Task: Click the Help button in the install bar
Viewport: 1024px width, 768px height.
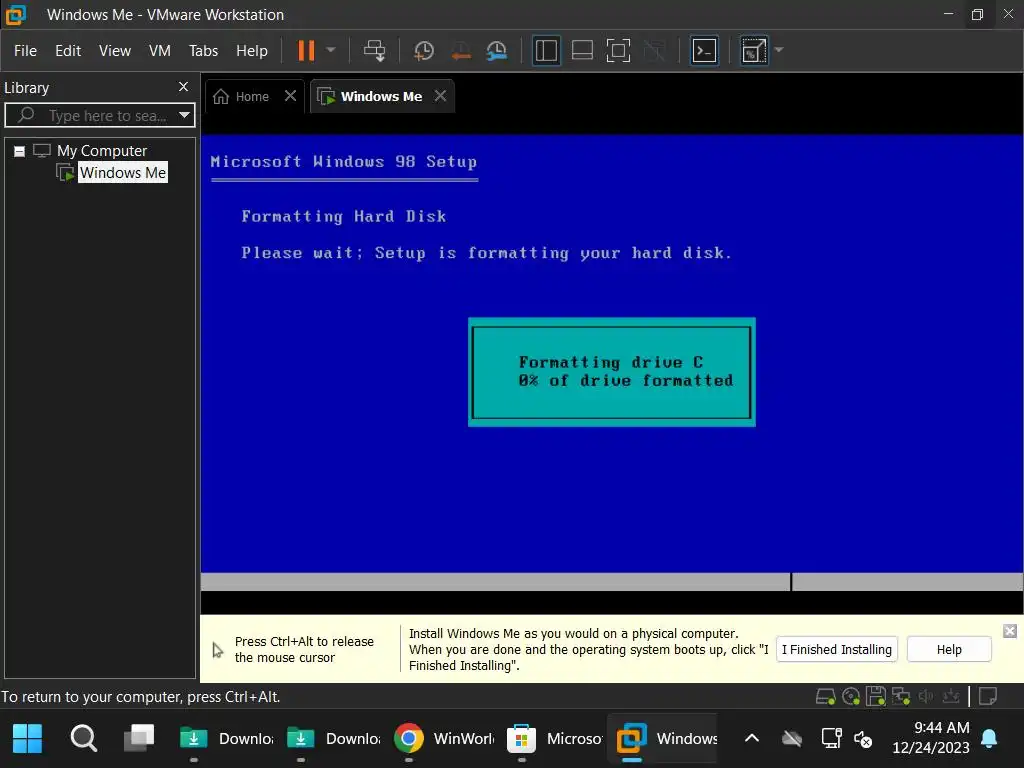Action: click(x=949, y=650)
